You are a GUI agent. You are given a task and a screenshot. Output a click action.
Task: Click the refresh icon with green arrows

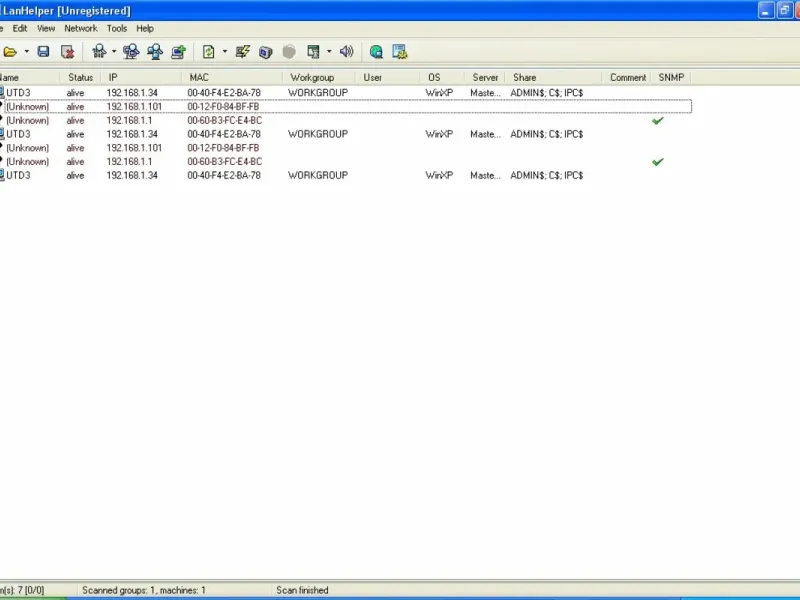pos(209,52)
